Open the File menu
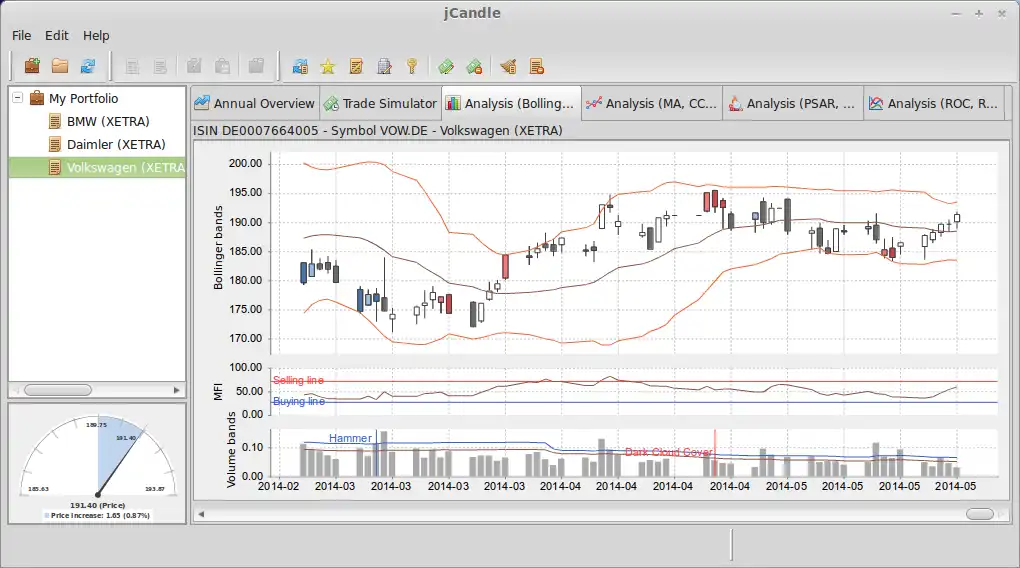The height and width of the screenshot is (568, 1020). [21, 36]
